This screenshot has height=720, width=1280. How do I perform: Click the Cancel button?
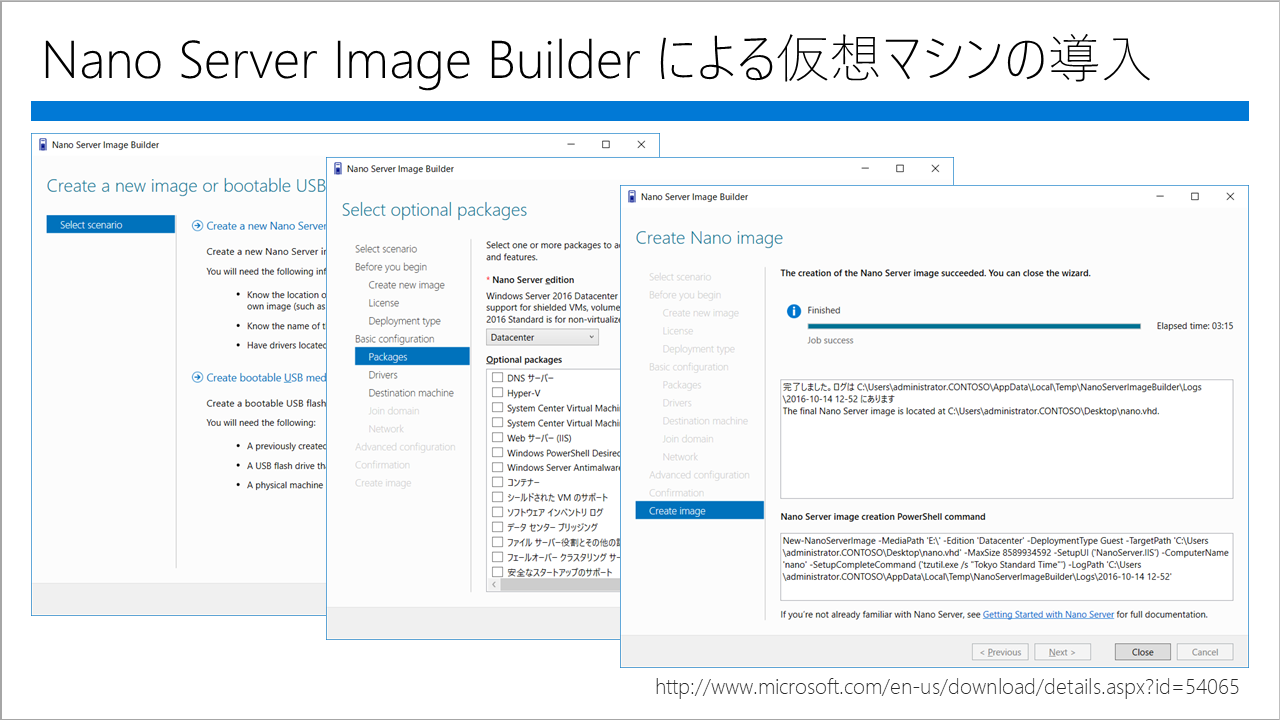[x=1205, y=652]
